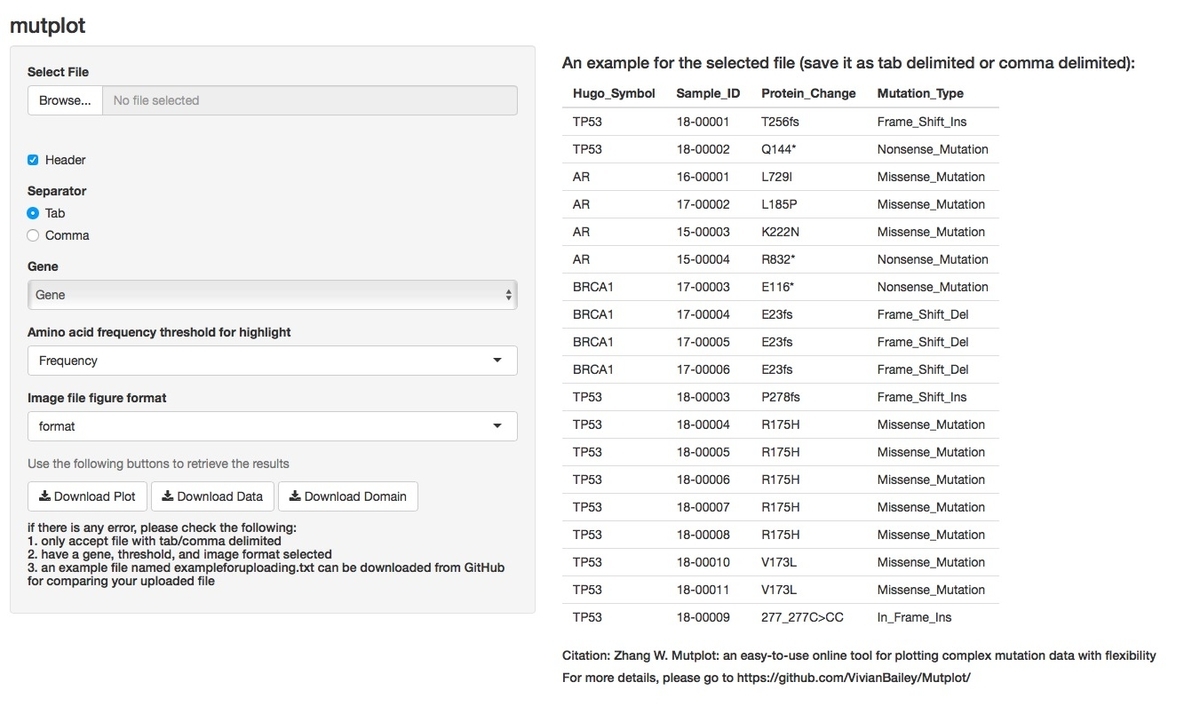Select the Tab separator radio button
Image resolution: width=1200 pixels, height=722 pixels.
[33, 213]
